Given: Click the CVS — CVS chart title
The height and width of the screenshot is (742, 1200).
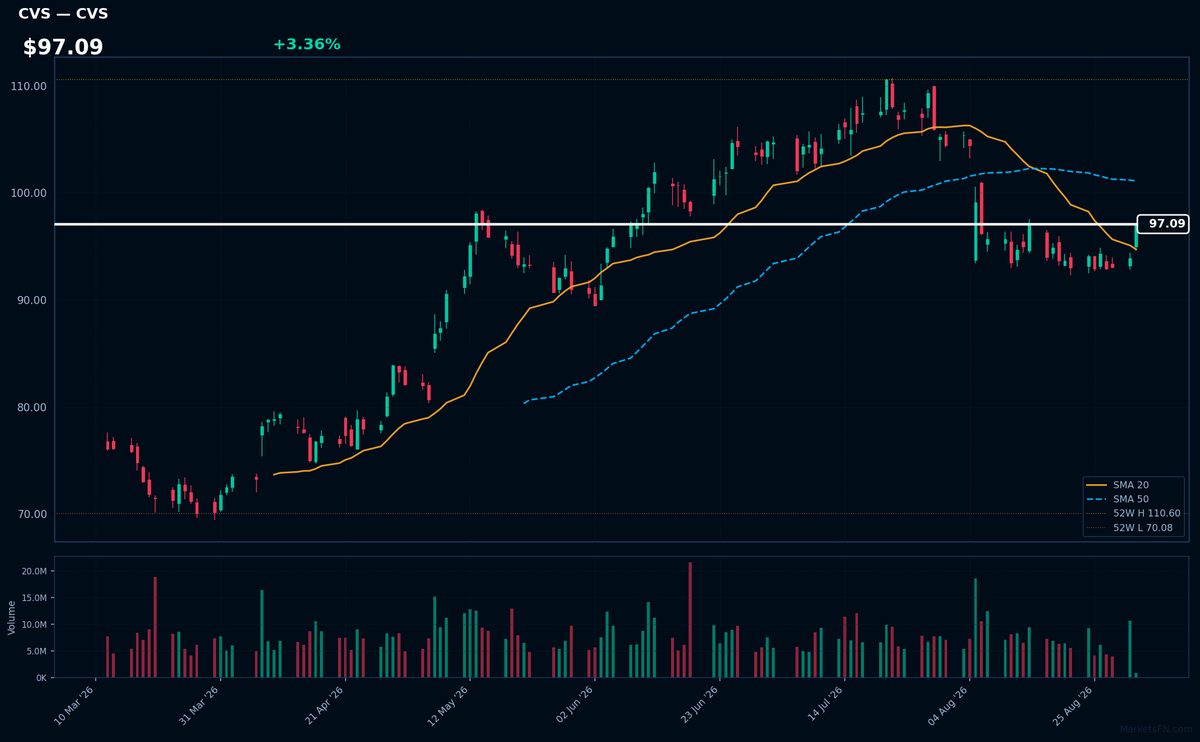Looking at the screenshot, I should coord(63,14).
